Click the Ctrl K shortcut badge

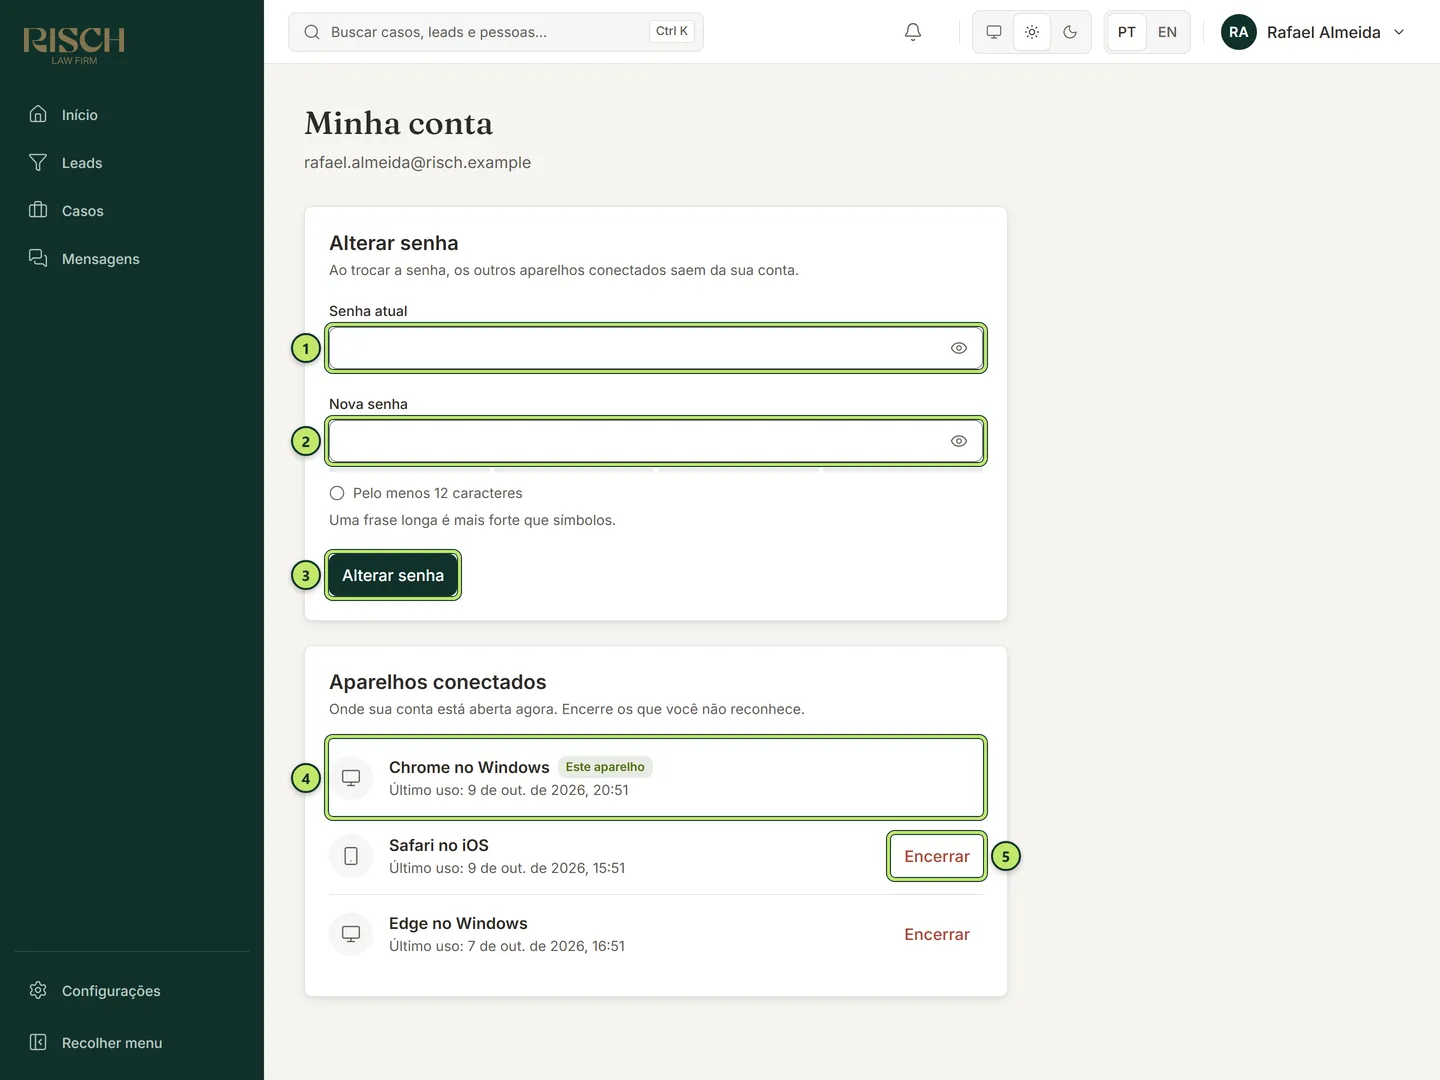(x=672, y=31)
